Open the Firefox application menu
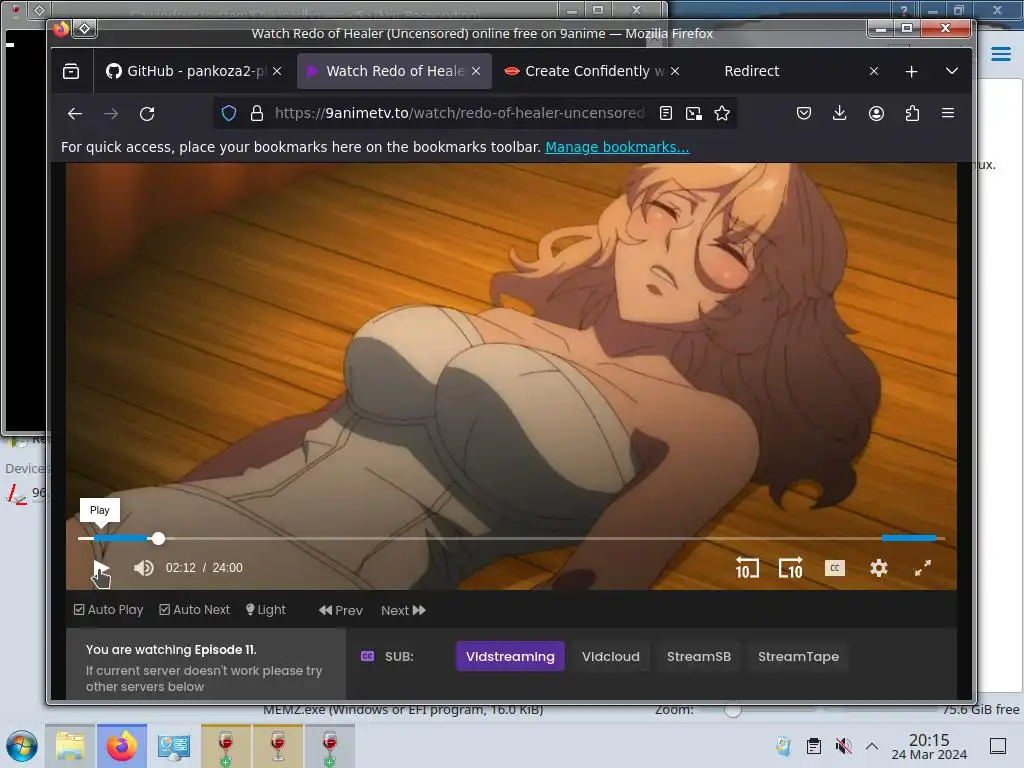 [x=948, y=114]
